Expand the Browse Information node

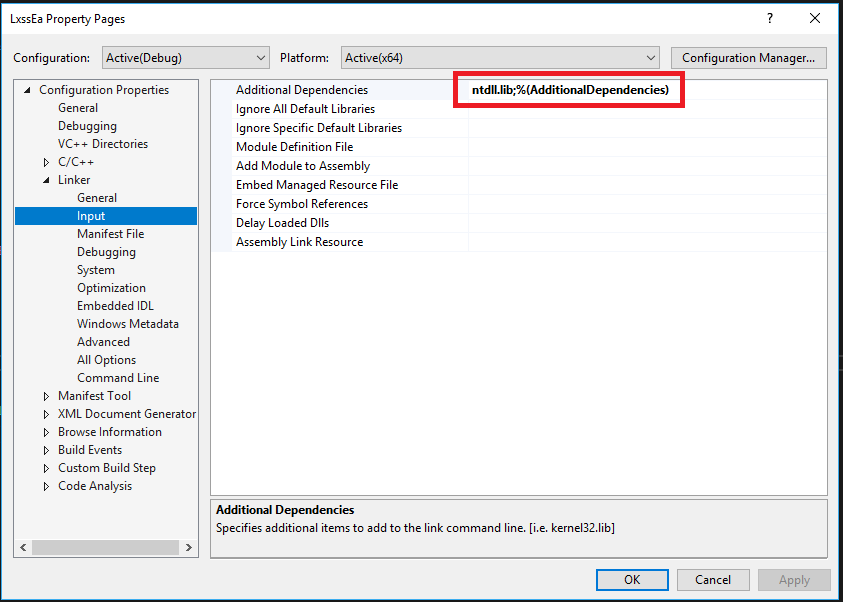click(x=45, y=431)
